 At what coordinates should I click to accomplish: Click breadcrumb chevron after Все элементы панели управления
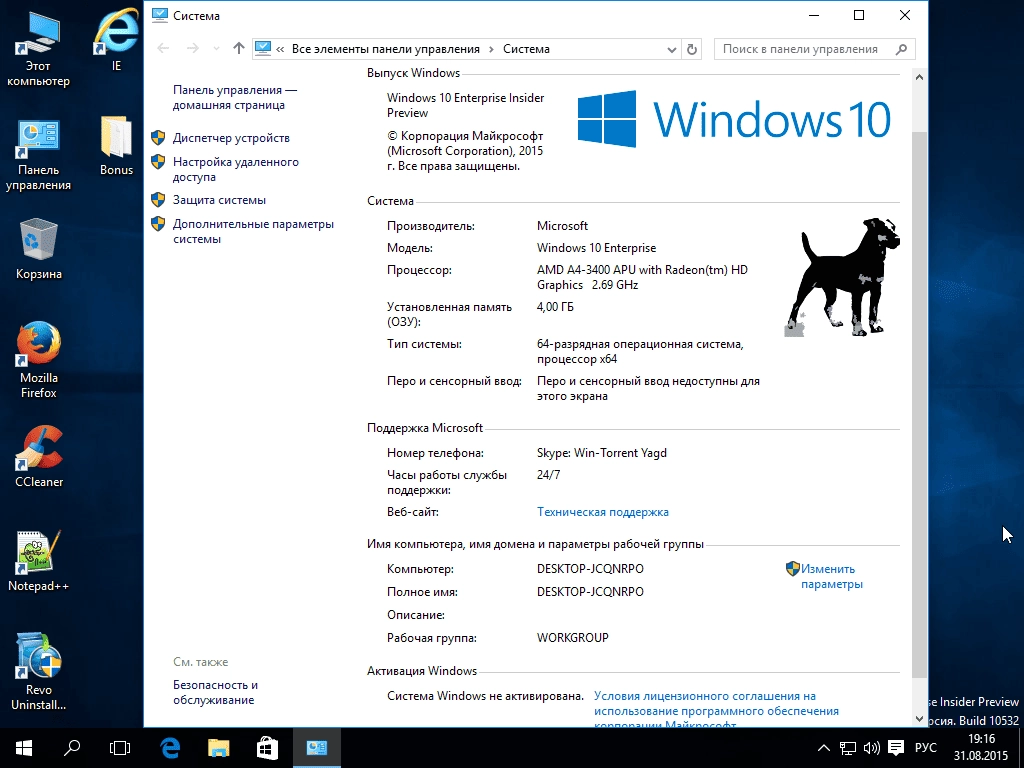[491, 49]
